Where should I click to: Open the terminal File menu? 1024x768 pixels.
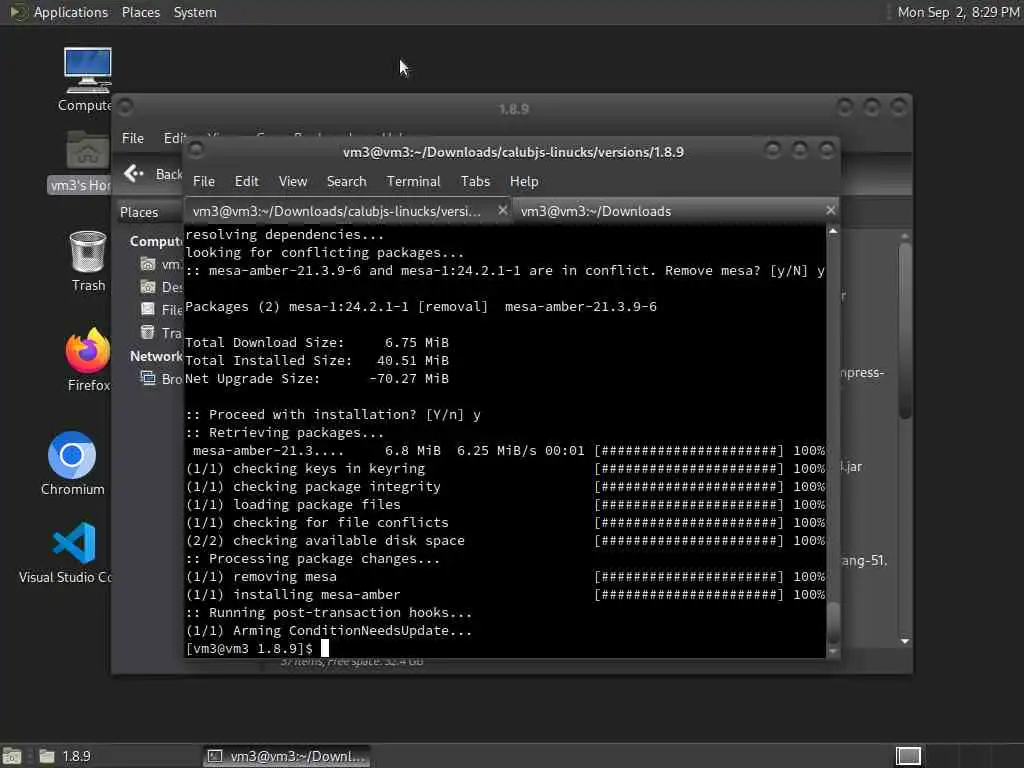coord(204,182)
